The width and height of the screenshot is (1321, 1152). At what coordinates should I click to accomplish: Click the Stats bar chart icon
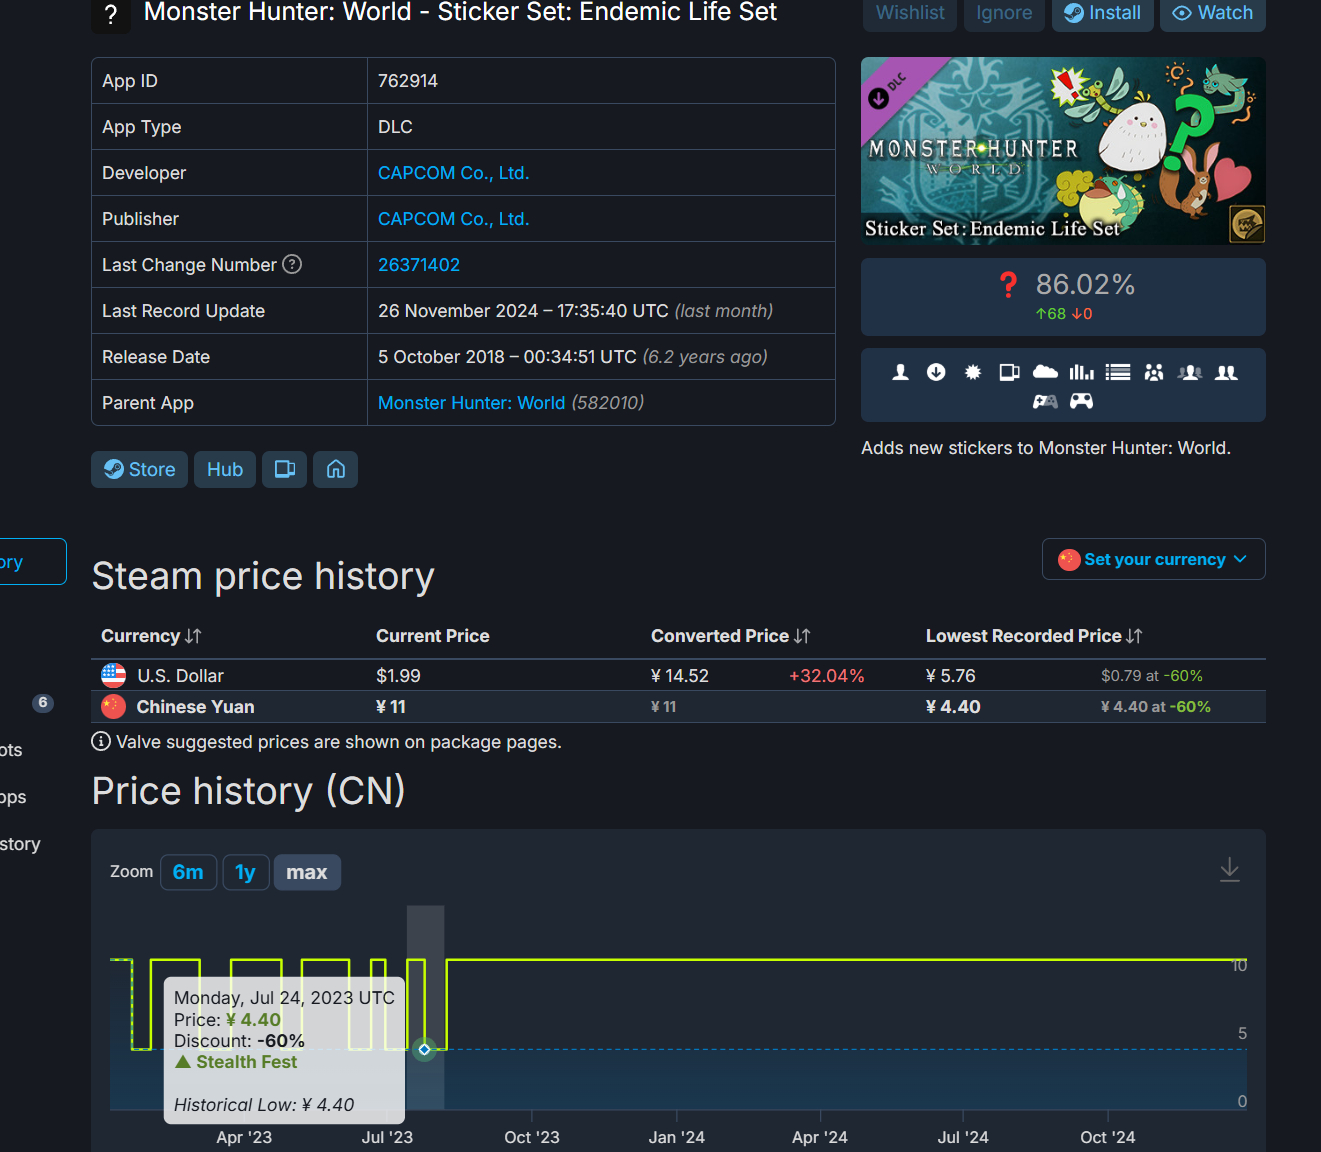1081,373
